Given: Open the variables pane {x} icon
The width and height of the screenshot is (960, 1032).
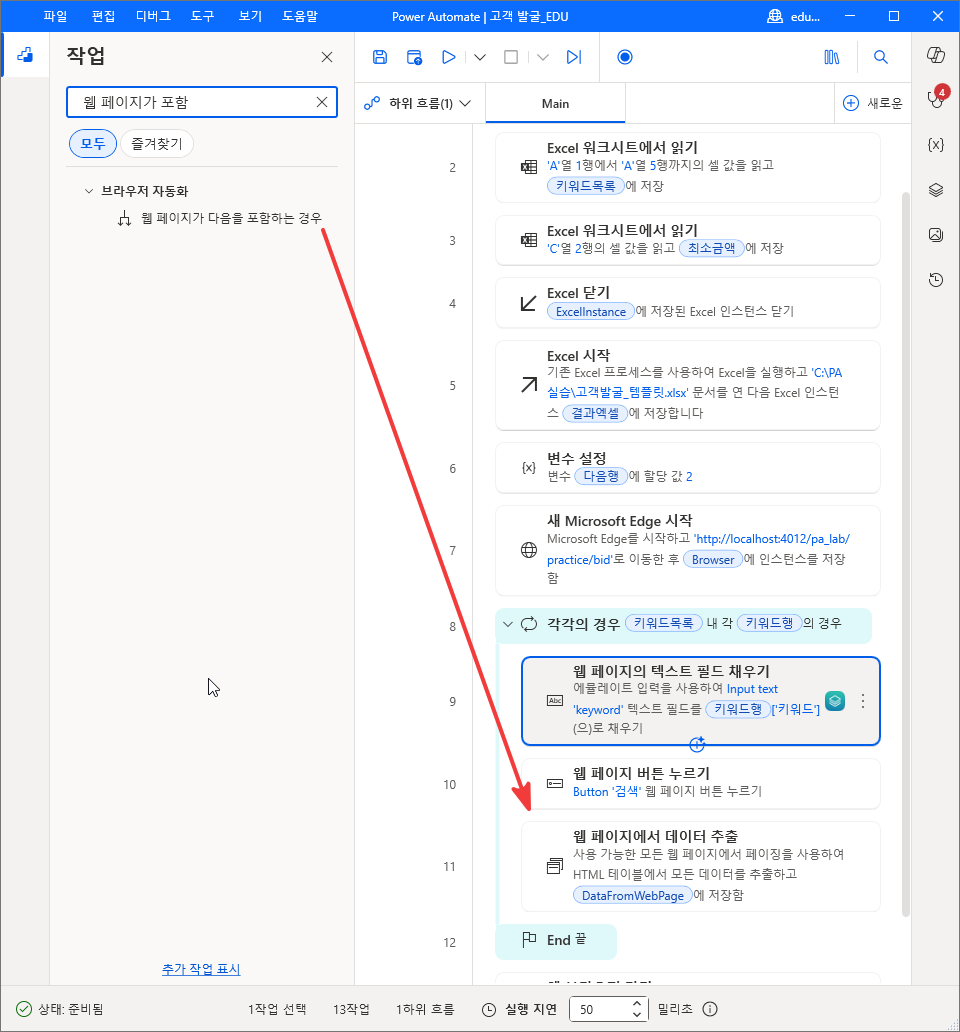Looking at the screenshot, I should point(936,145).
